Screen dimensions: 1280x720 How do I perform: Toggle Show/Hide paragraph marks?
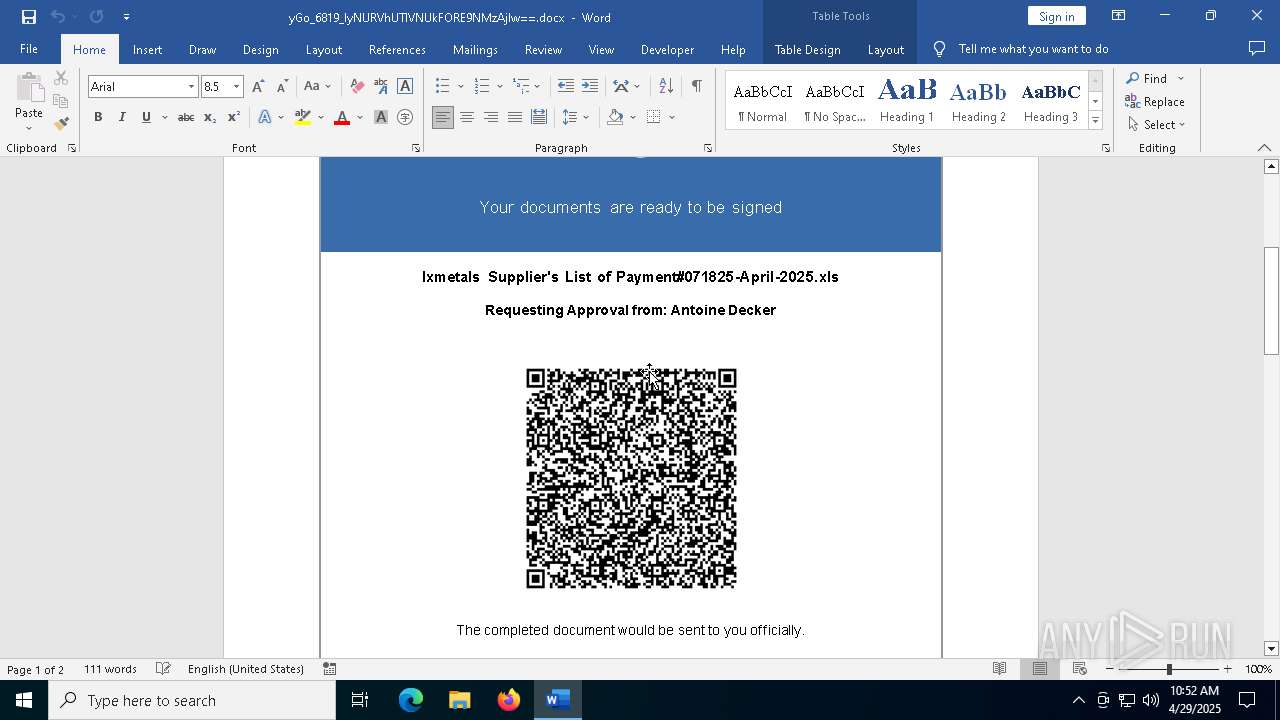tap(696, 87)
